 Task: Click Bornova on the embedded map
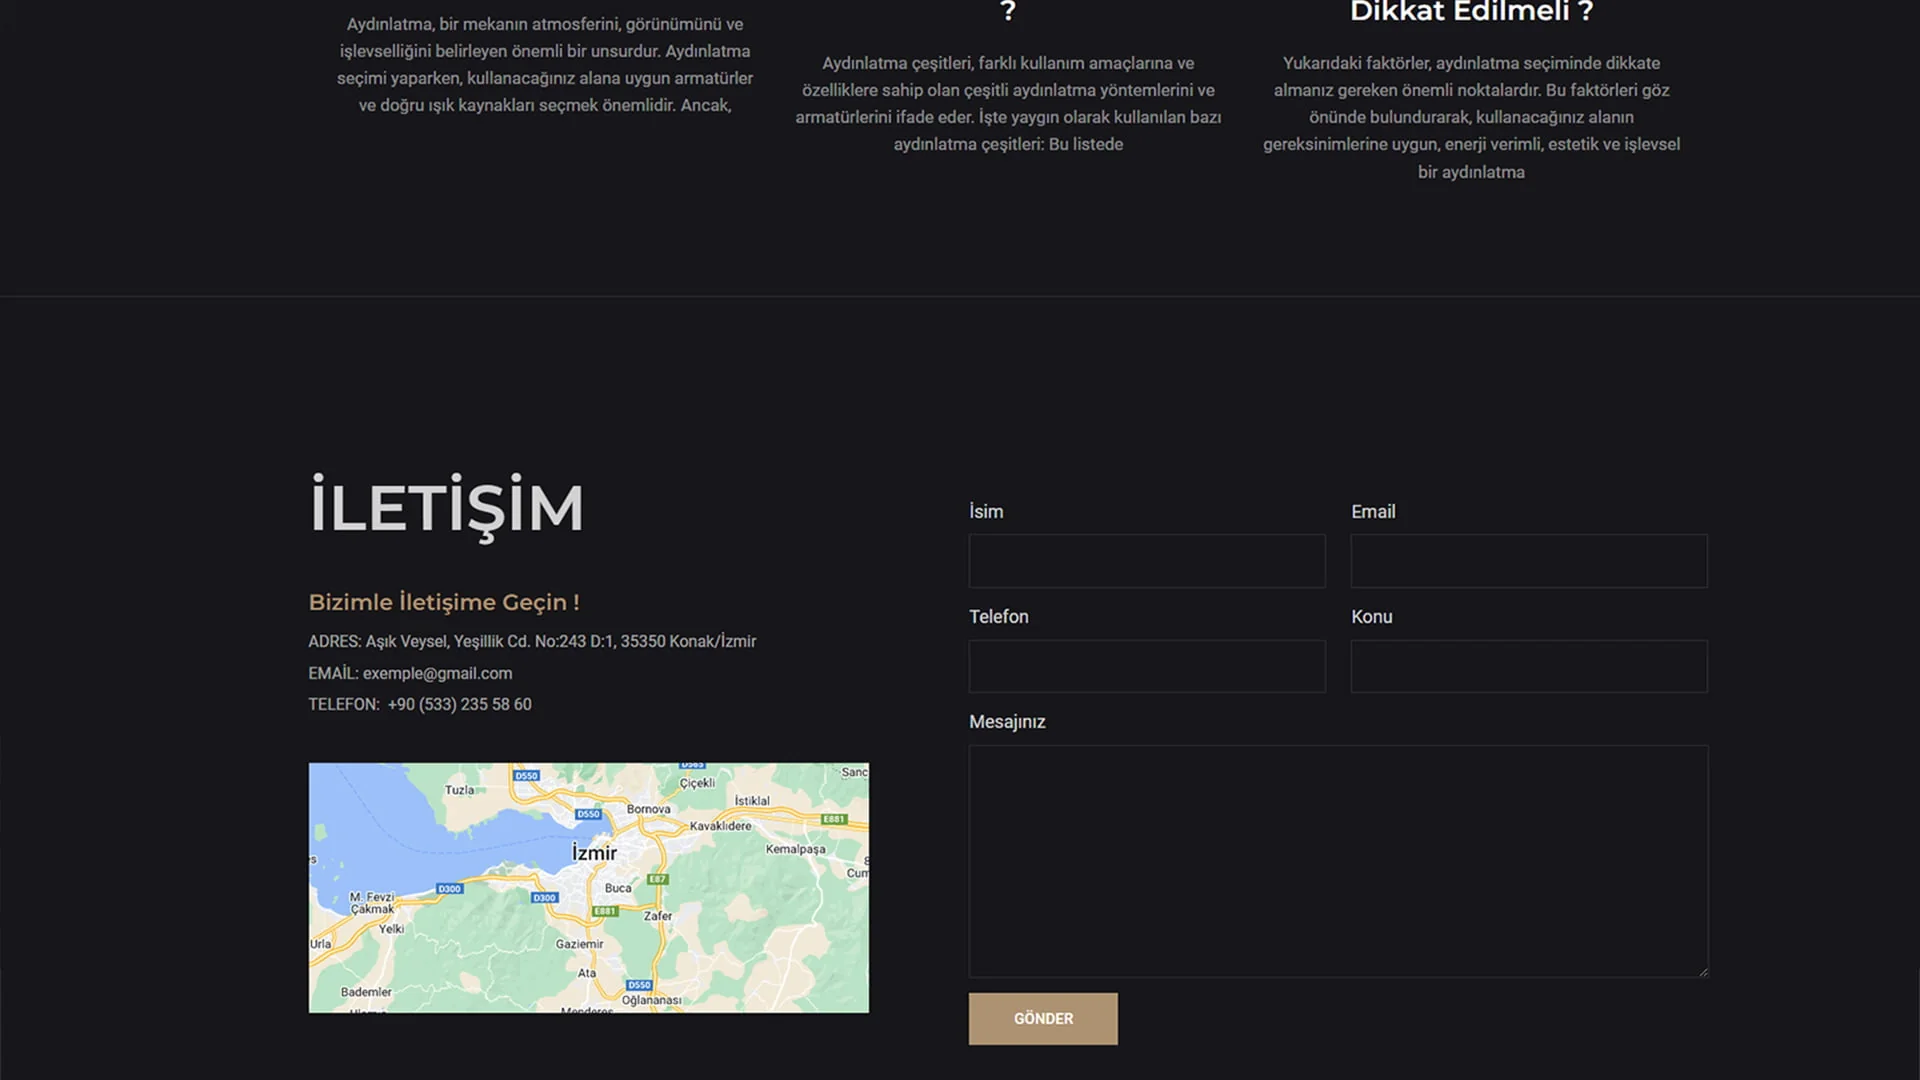point(648,809)
